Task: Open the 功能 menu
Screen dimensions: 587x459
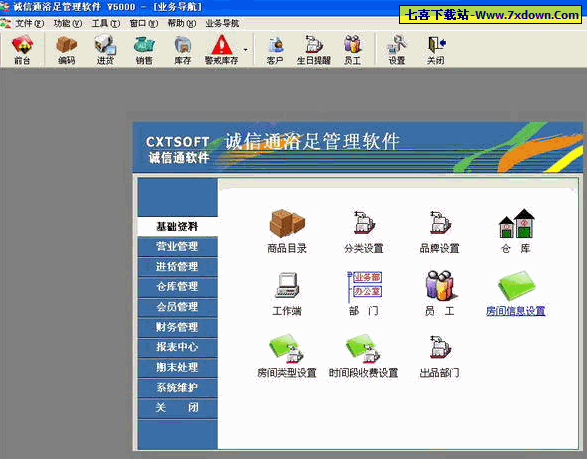Action: pyautogui.click(x=68, y=24)
